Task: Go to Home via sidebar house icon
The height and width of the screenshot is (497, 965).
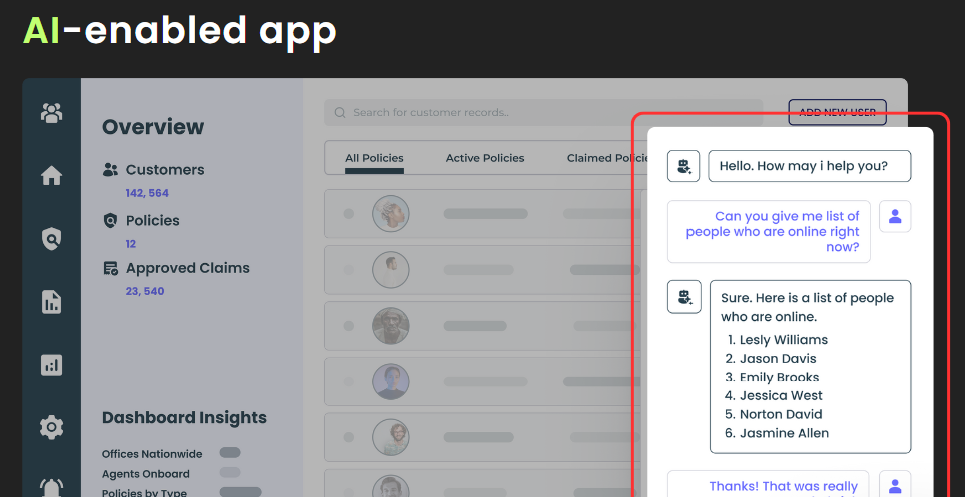Action: point(51,176)
